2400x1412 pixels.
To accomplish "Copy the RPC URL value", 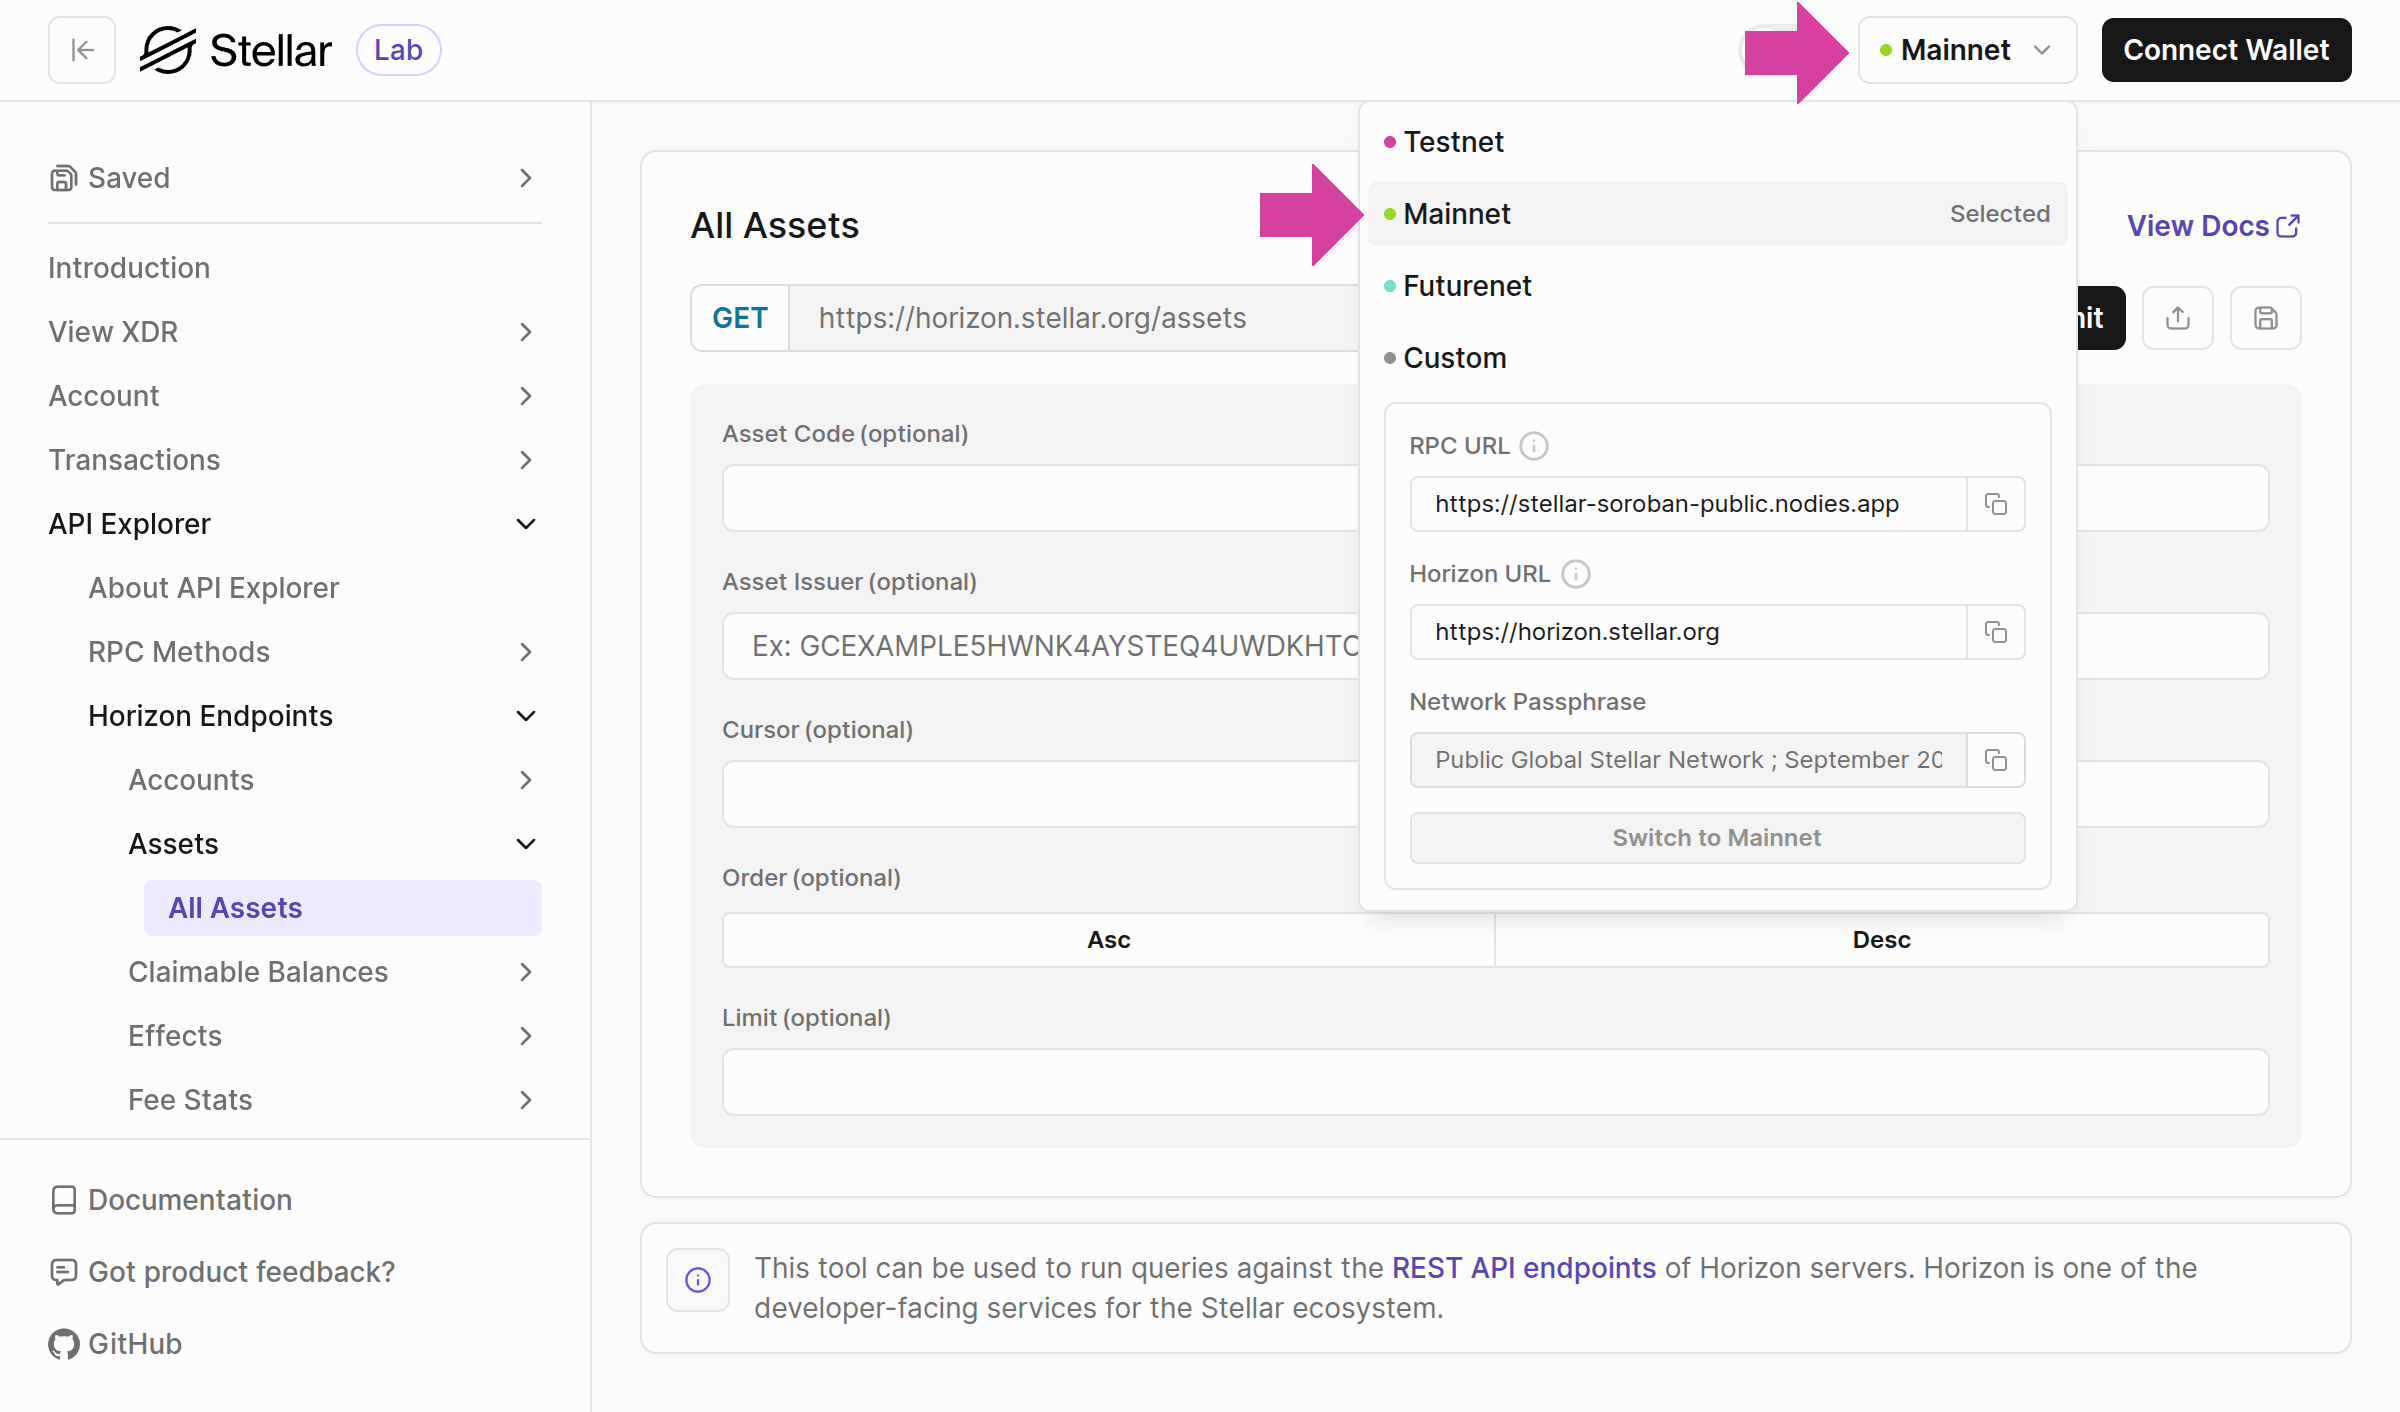I will click(1995, 504).
